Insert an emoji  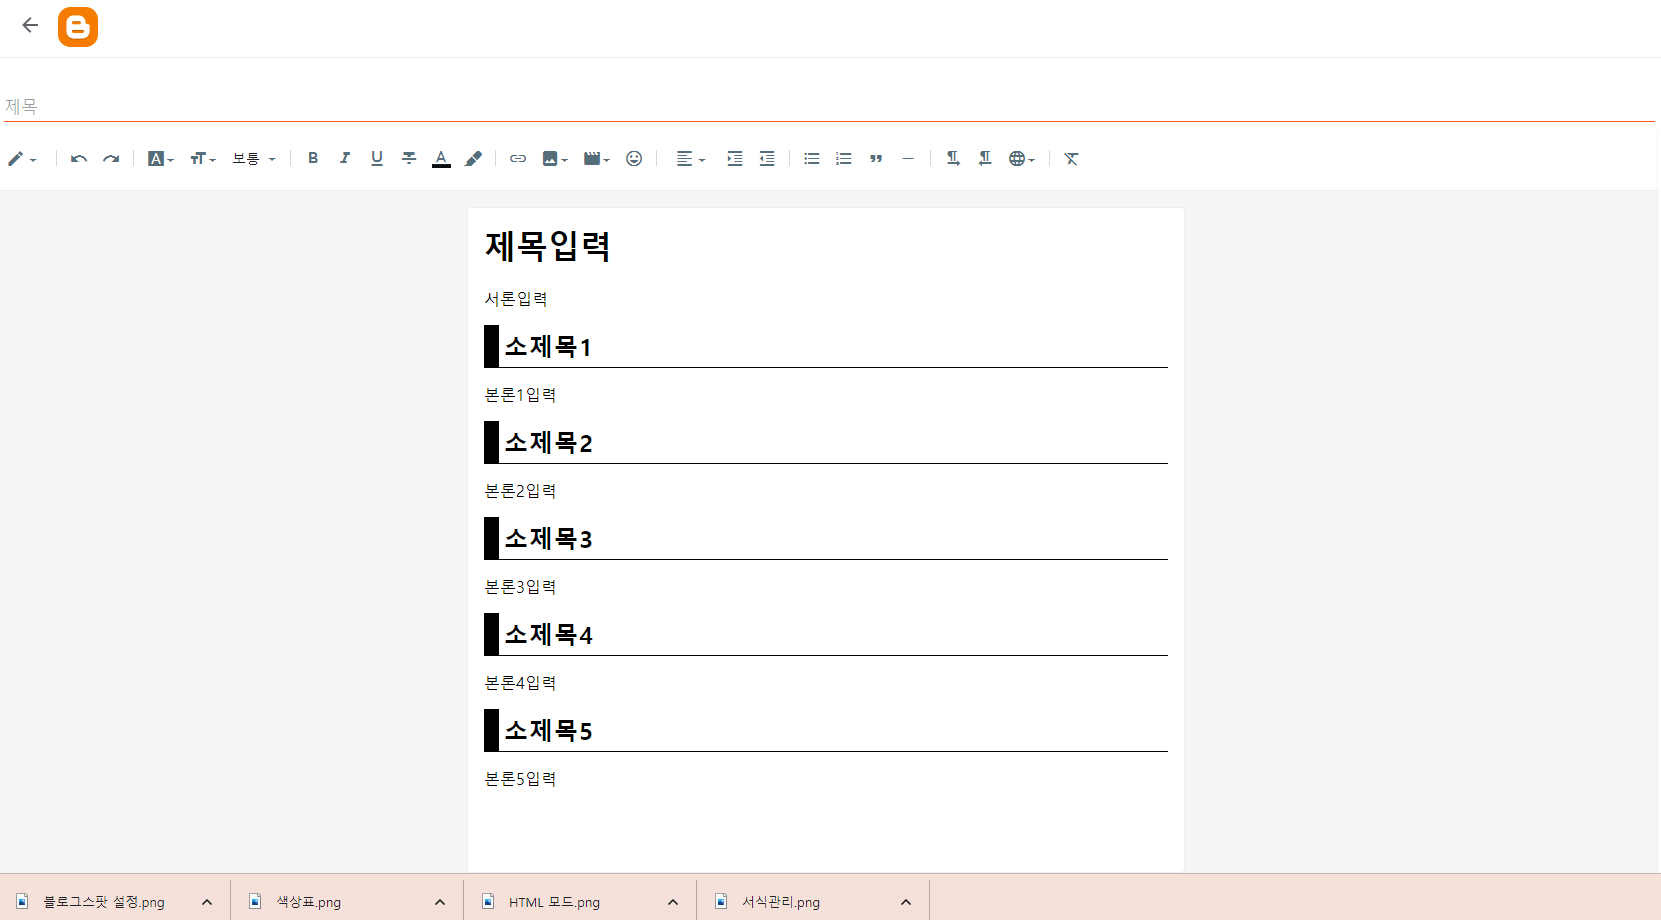pyautogui.click(x=634, y=158)
